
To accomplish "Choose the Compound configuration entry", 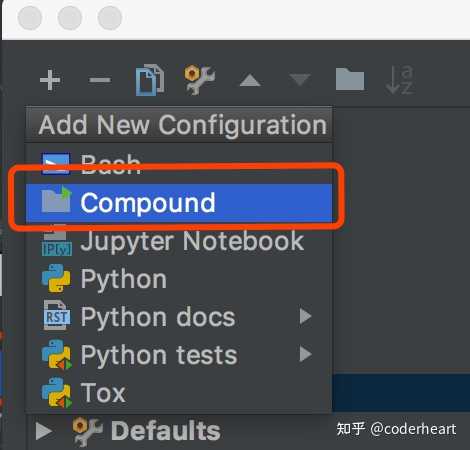I will coord(179,203).
